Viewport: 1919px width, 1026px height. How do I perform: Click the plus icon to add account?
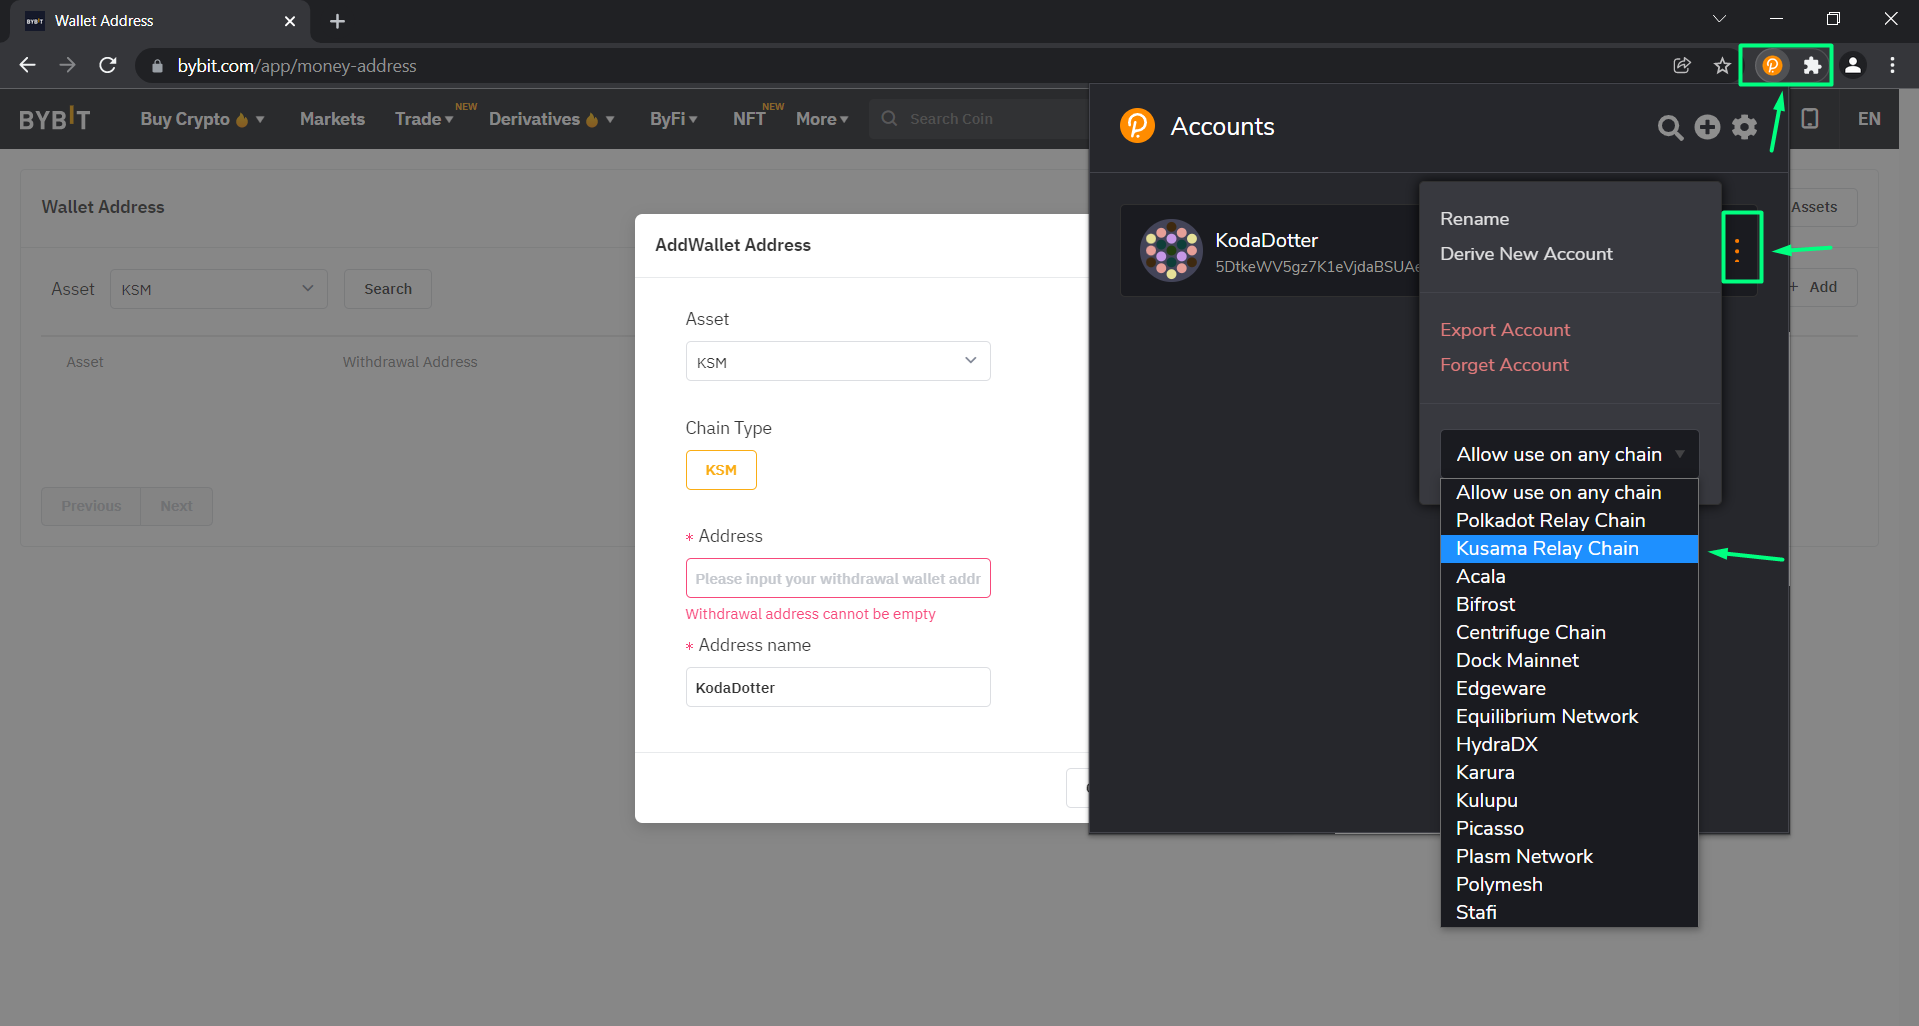(1707, 127)
